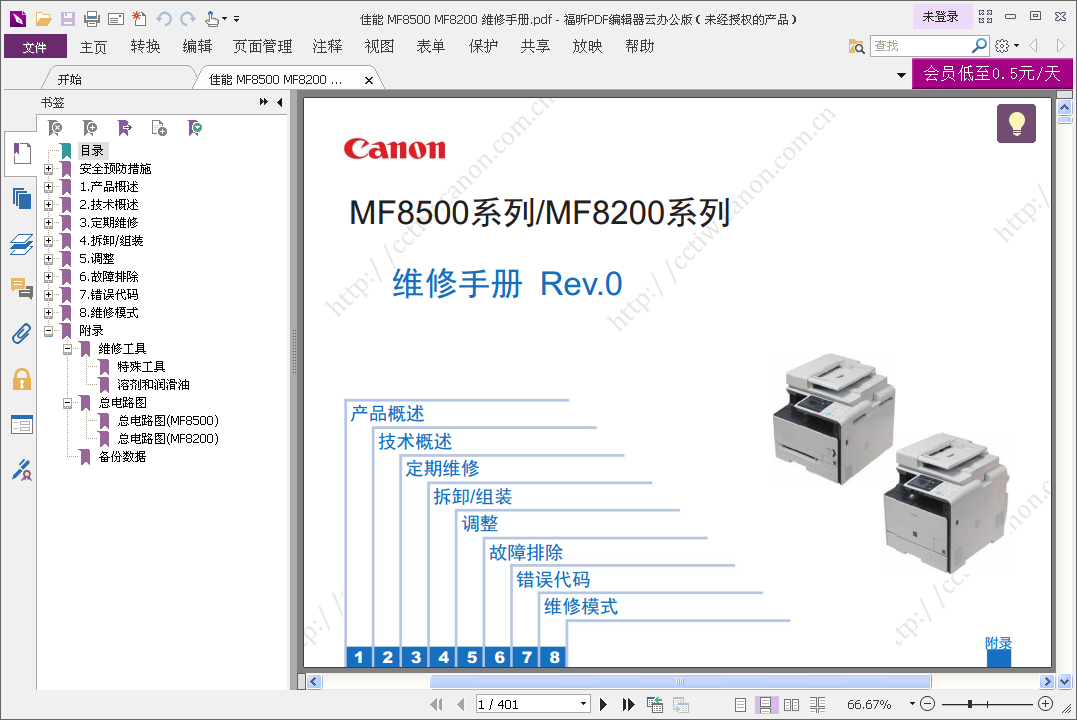Close the 佳能 MF8500 document tab
The width and height of the screenshot is (1077, 720).
[369, 80]
